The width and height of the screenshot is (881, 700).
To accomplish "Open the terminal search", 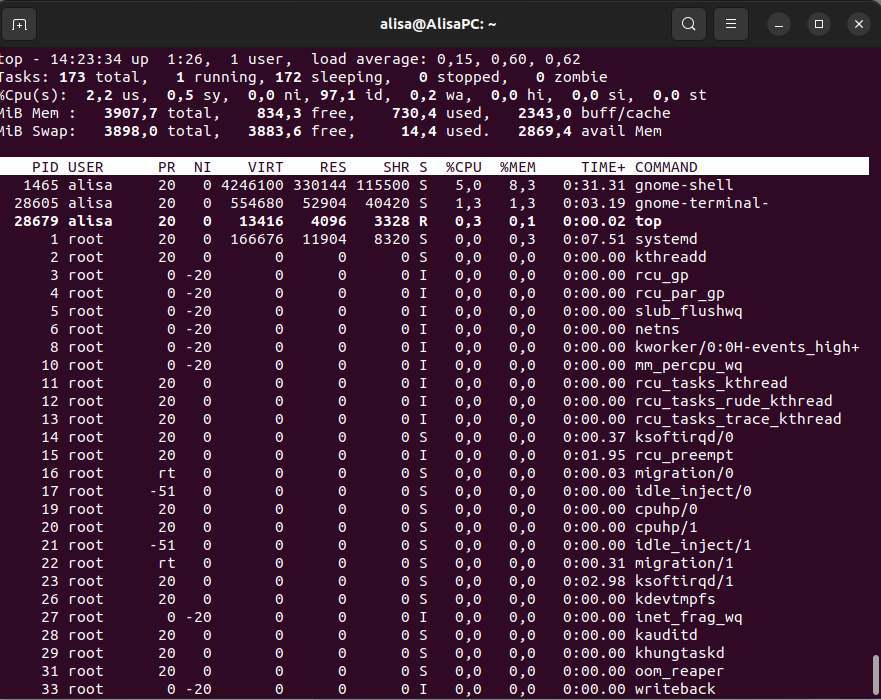I will click(688, 24).
